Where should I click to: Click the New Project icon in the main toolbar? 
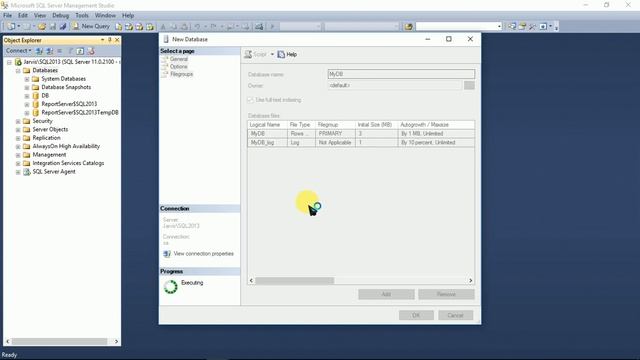[x=11, y=26]
